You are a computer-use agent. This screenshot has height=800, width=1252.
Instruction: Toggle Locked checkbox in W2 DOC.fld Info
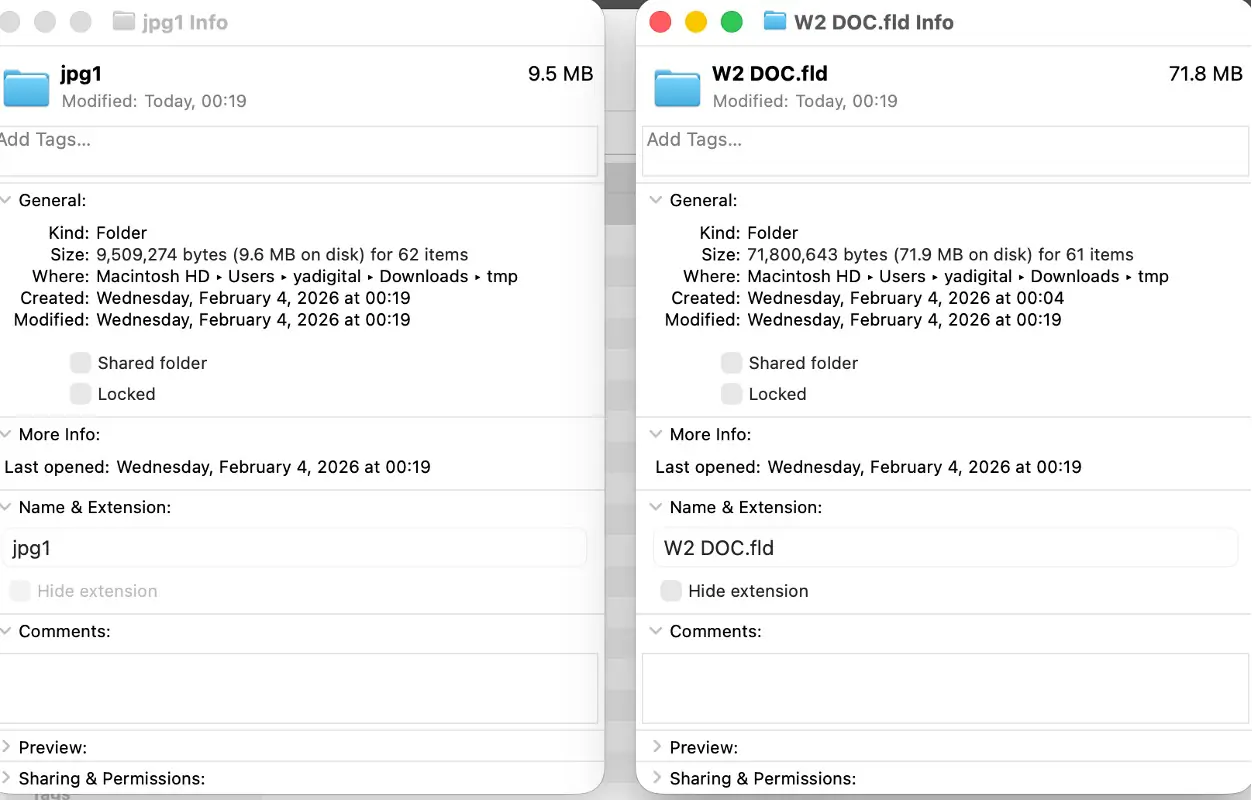click(732, 393)
